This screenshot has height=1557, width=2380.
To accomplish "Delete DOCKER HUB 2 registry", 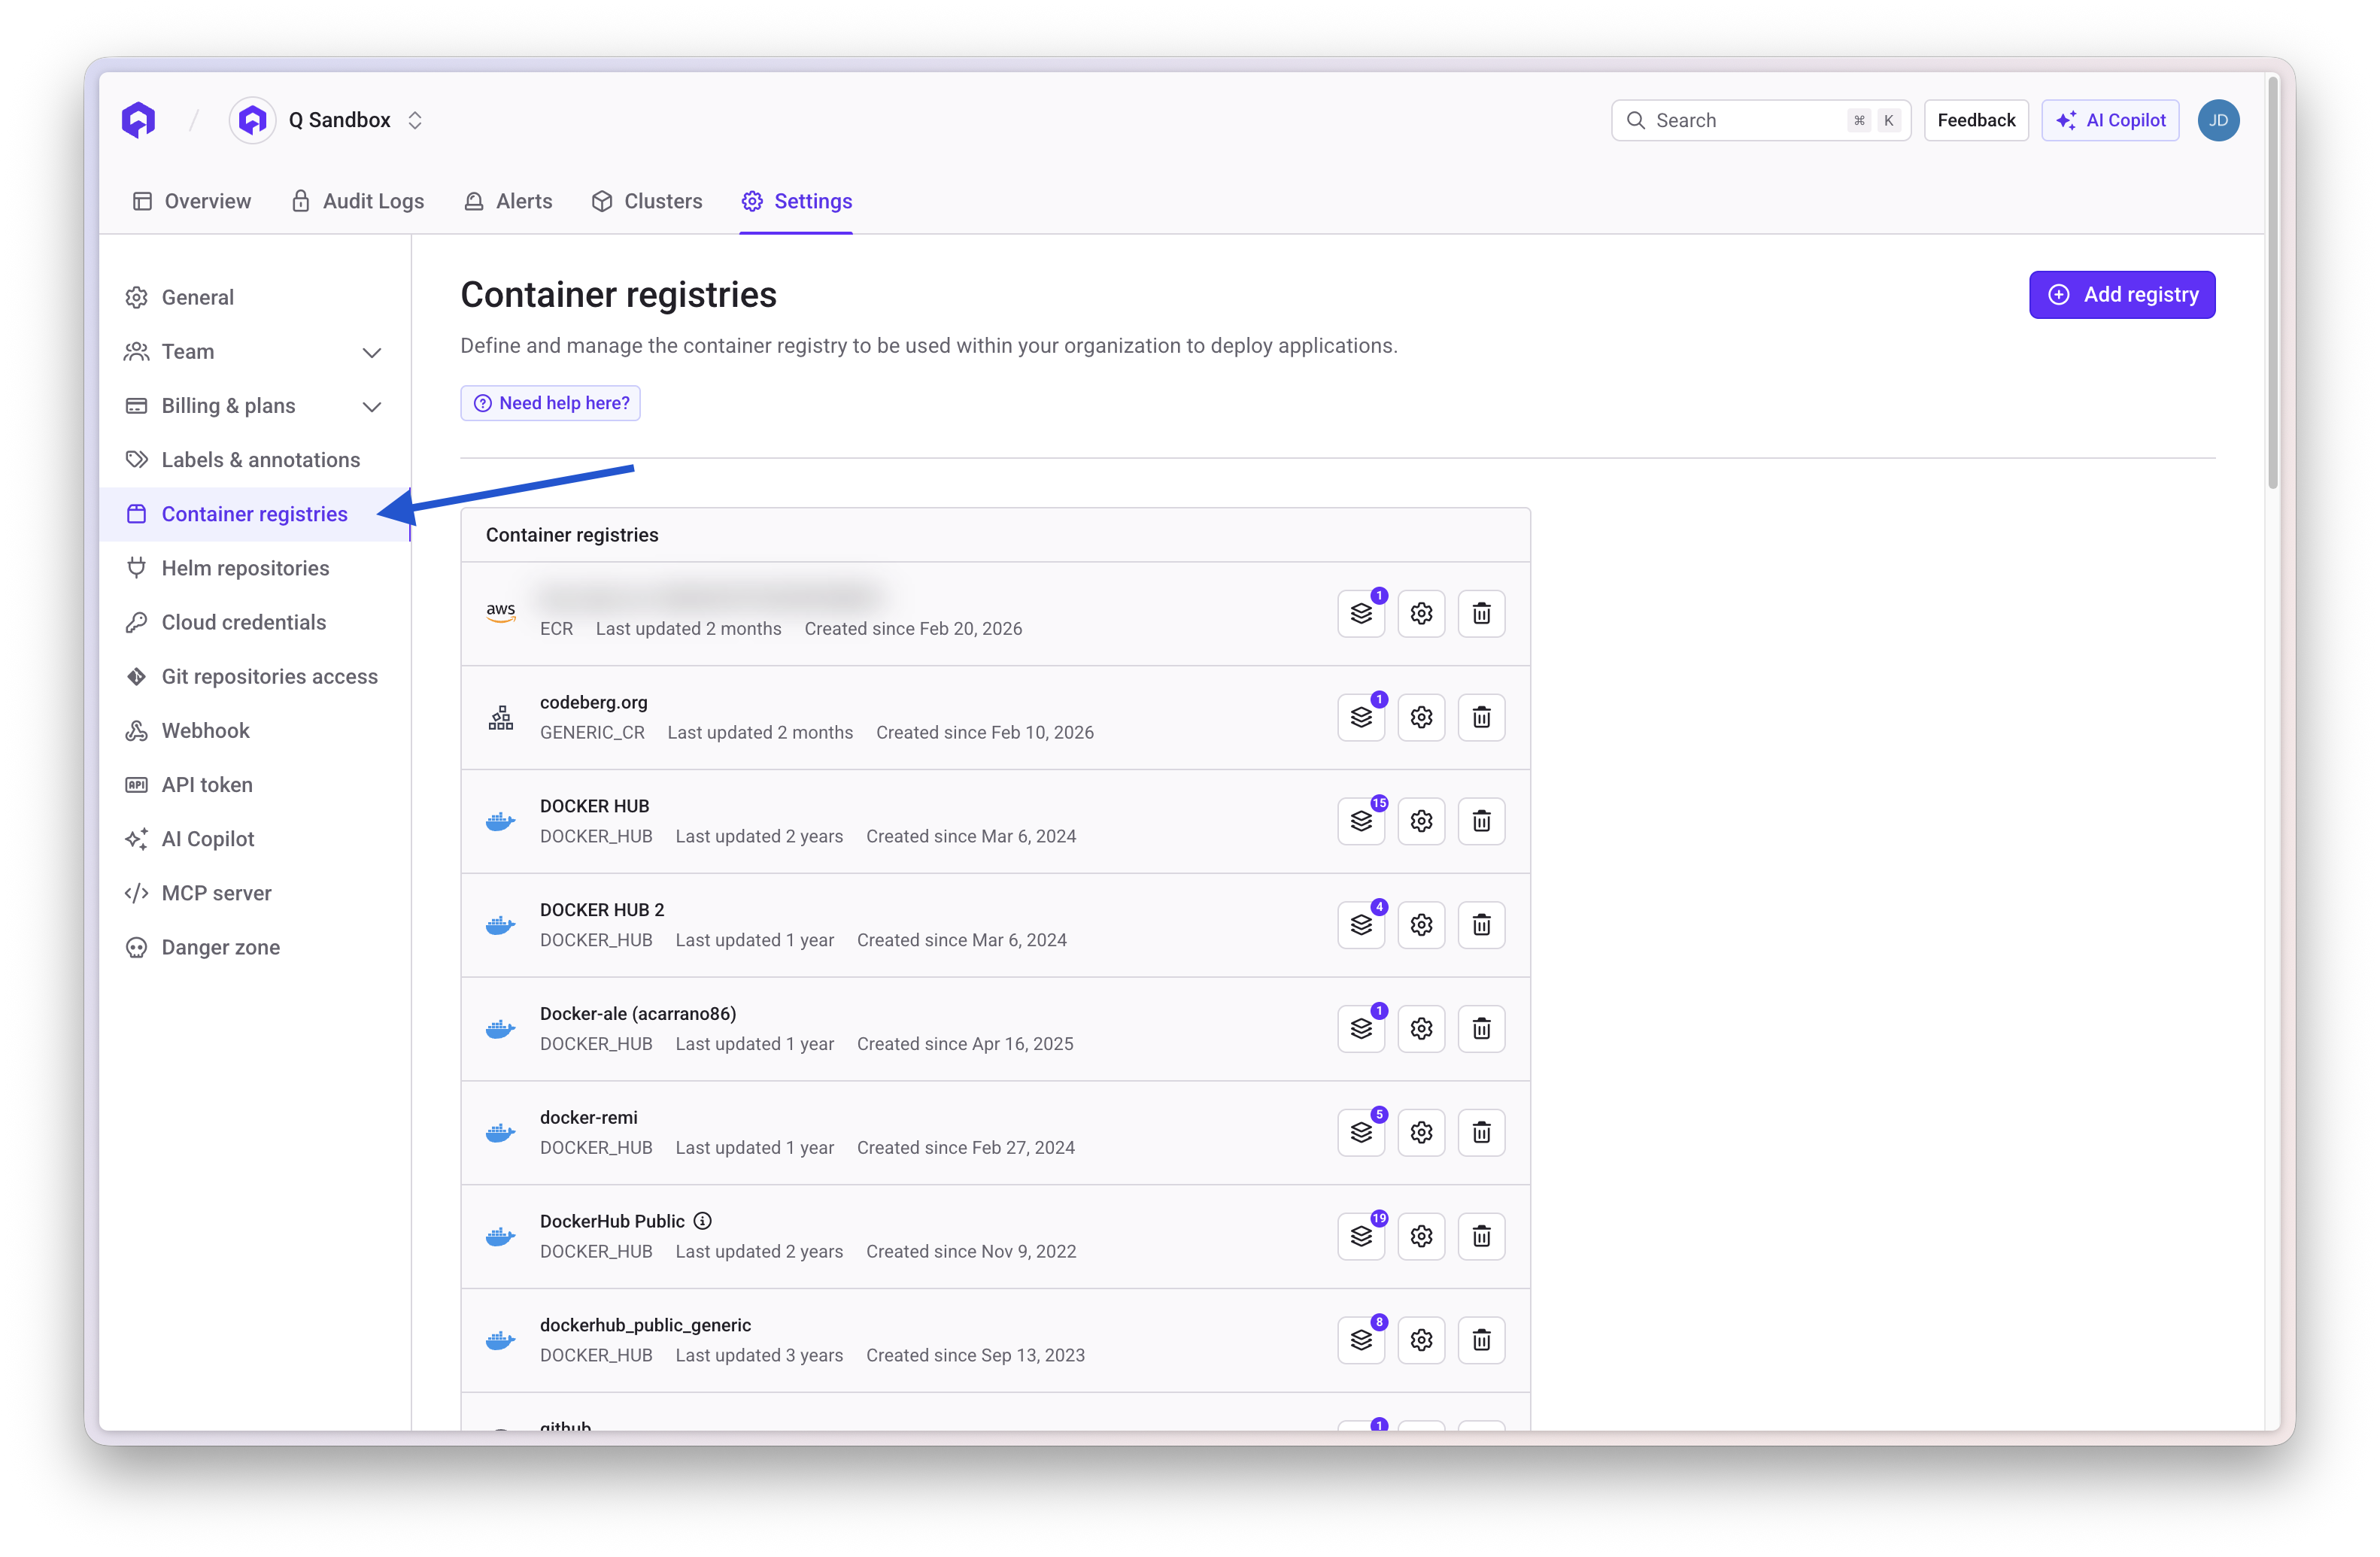I will pyautogui.click(x=1481, y=925).
